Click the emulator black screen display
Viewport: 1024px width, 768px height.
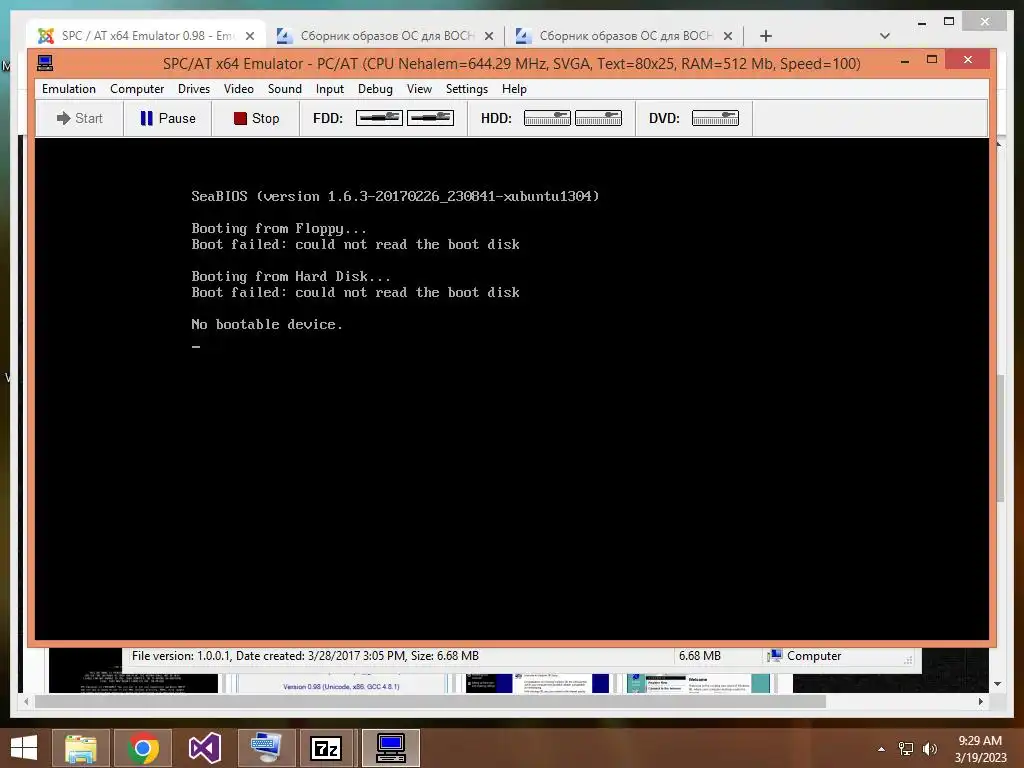click(511, 389)
